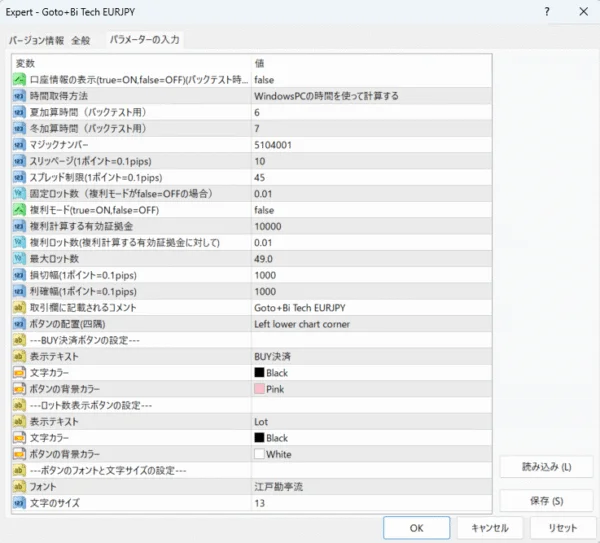Switch to the 全般 tab
The image size is (600, 543).
pos(81,41)
